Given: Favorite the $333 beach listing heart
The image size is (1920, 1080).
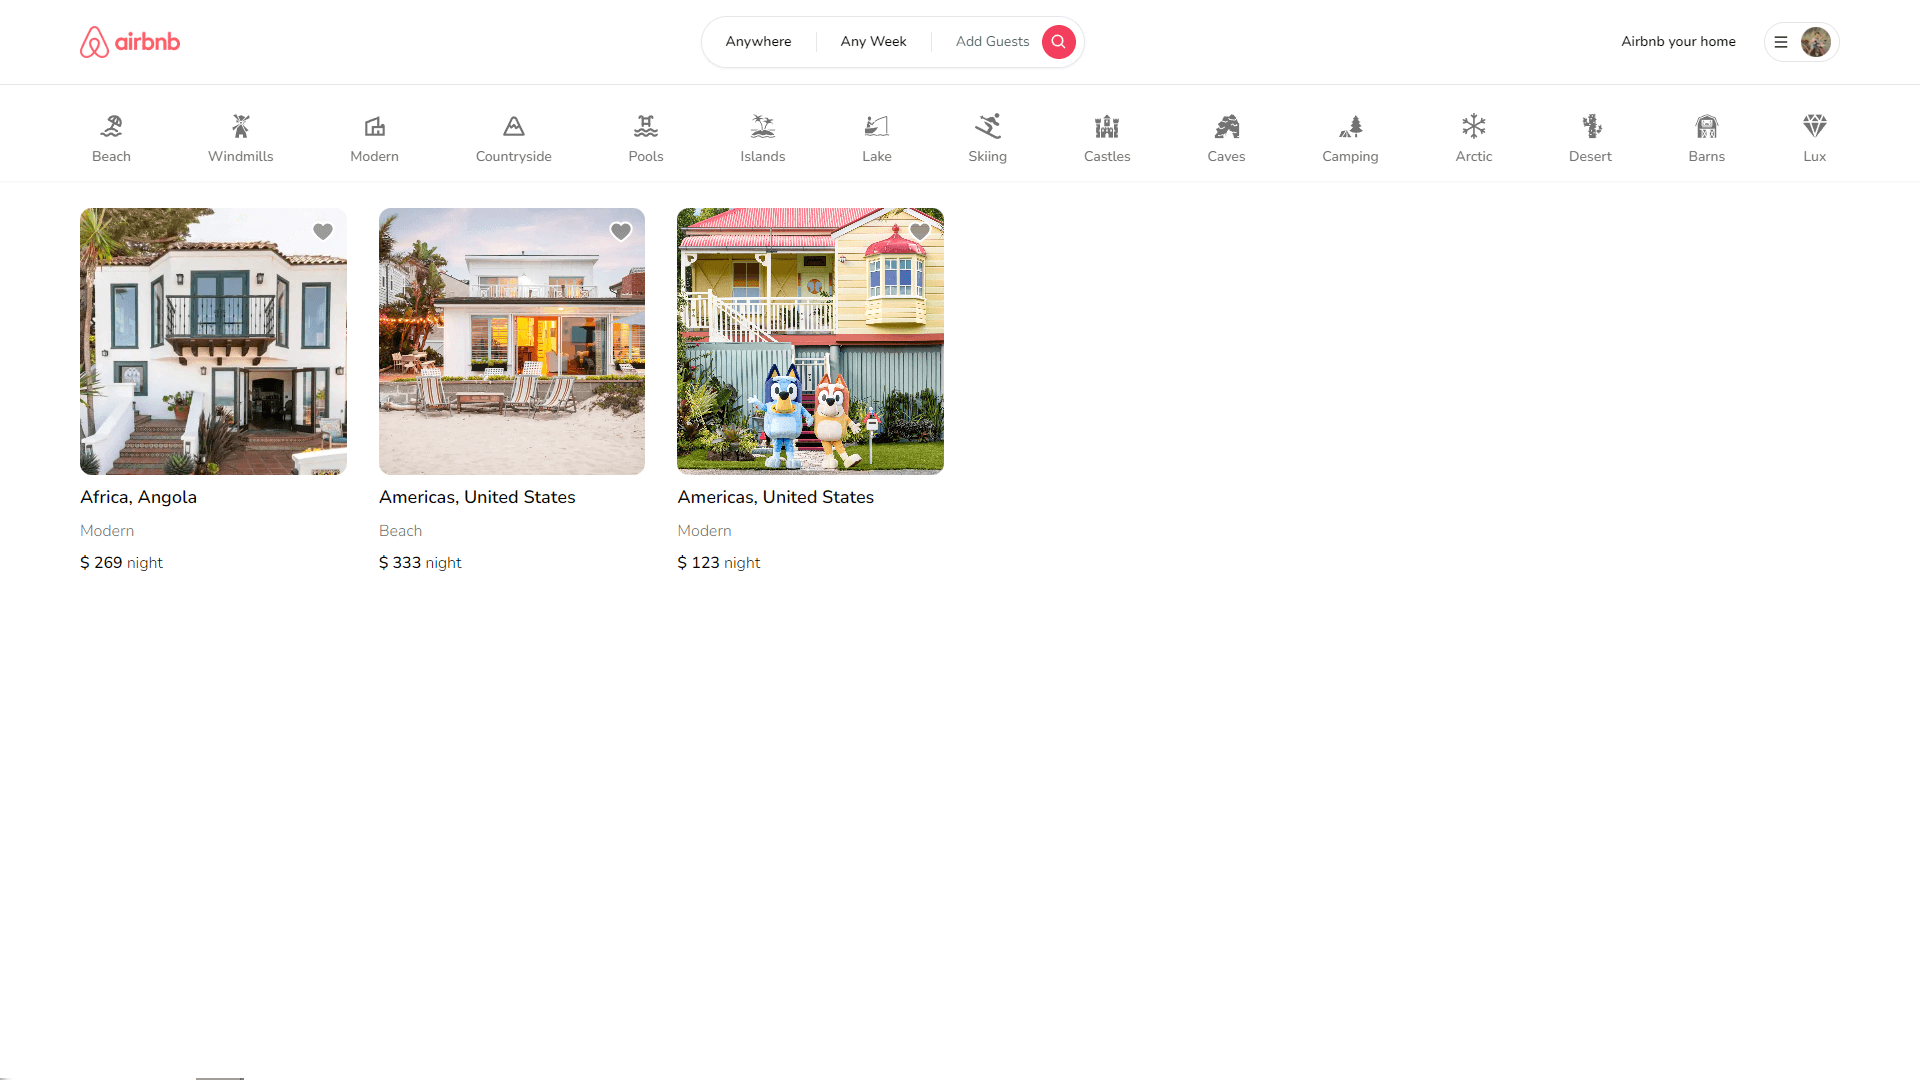Looking at the screenshot, I should [621, 232].
